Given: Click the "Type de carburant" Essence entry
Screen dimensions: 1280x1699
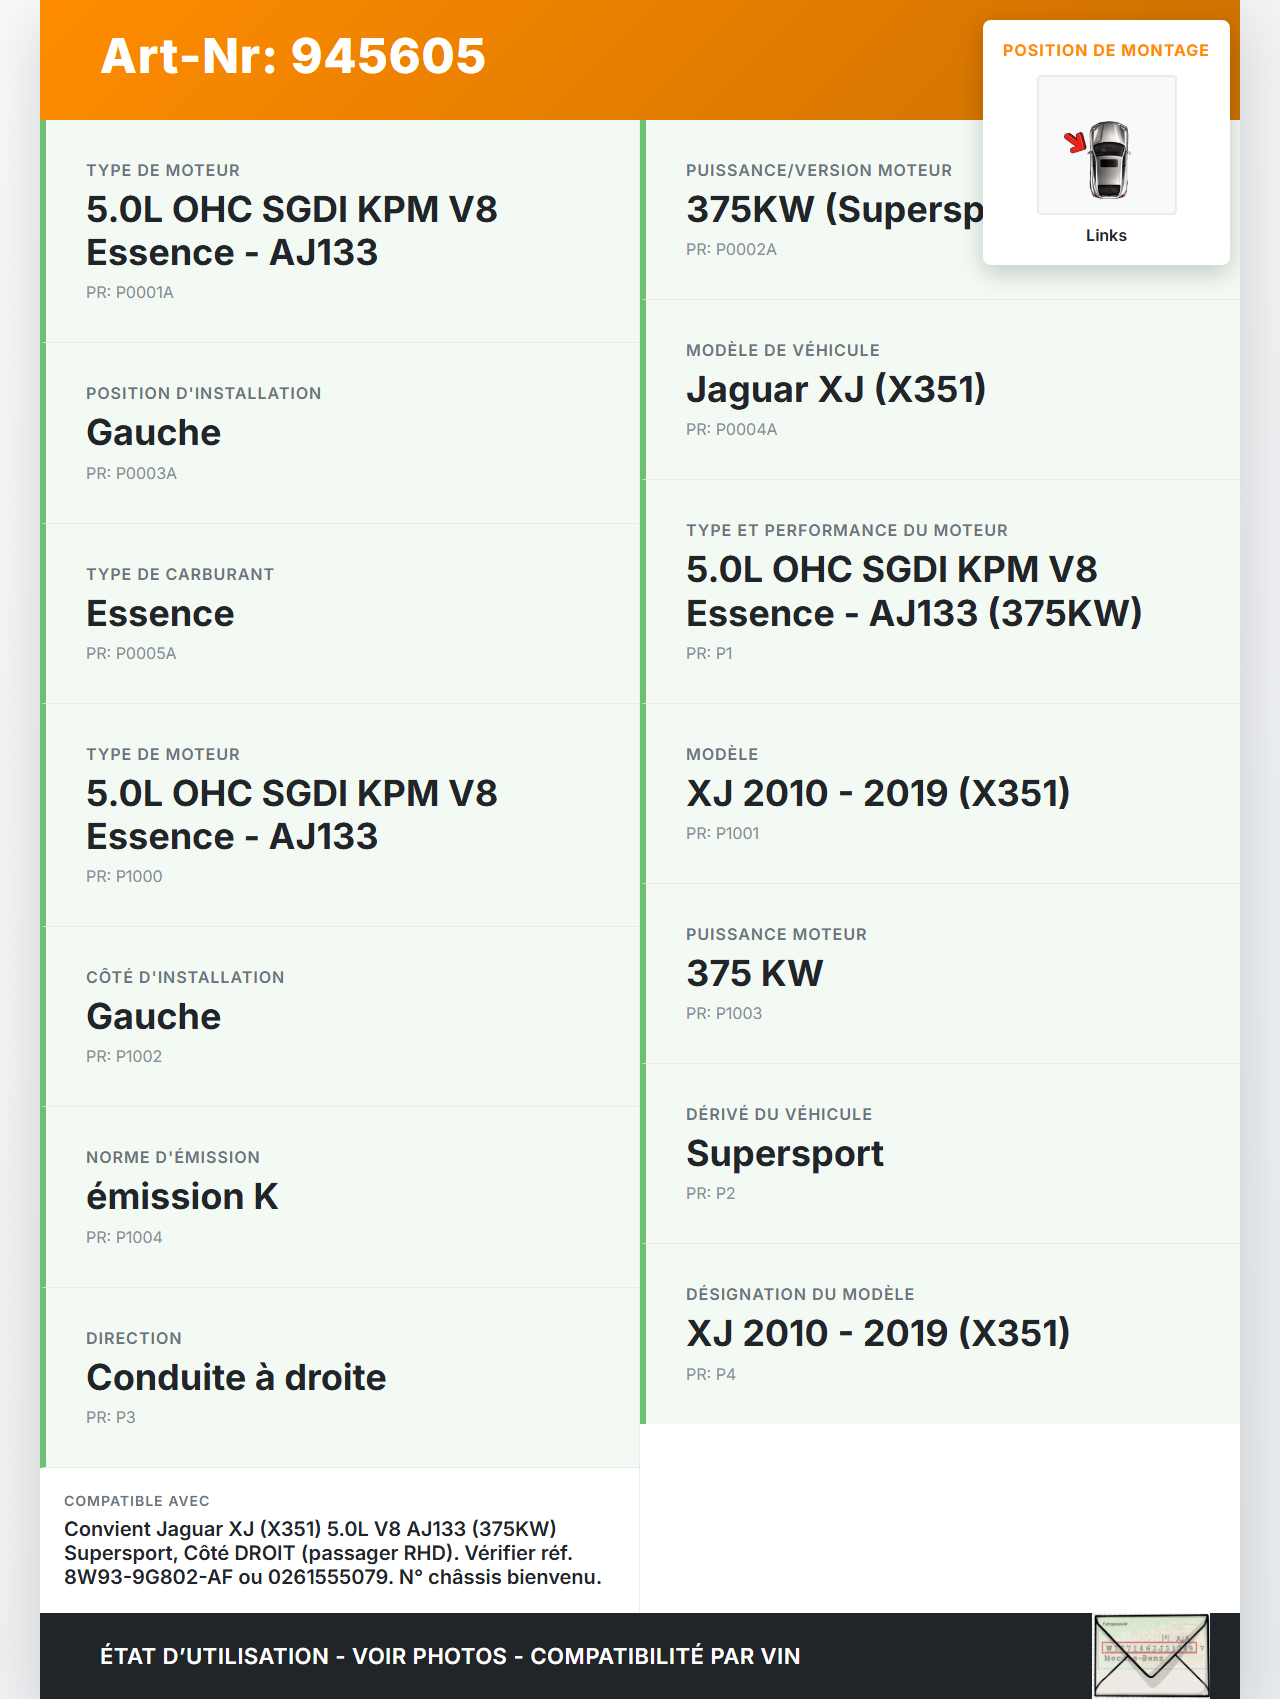Looking at the screenshot, I should [x=340, y=613].
